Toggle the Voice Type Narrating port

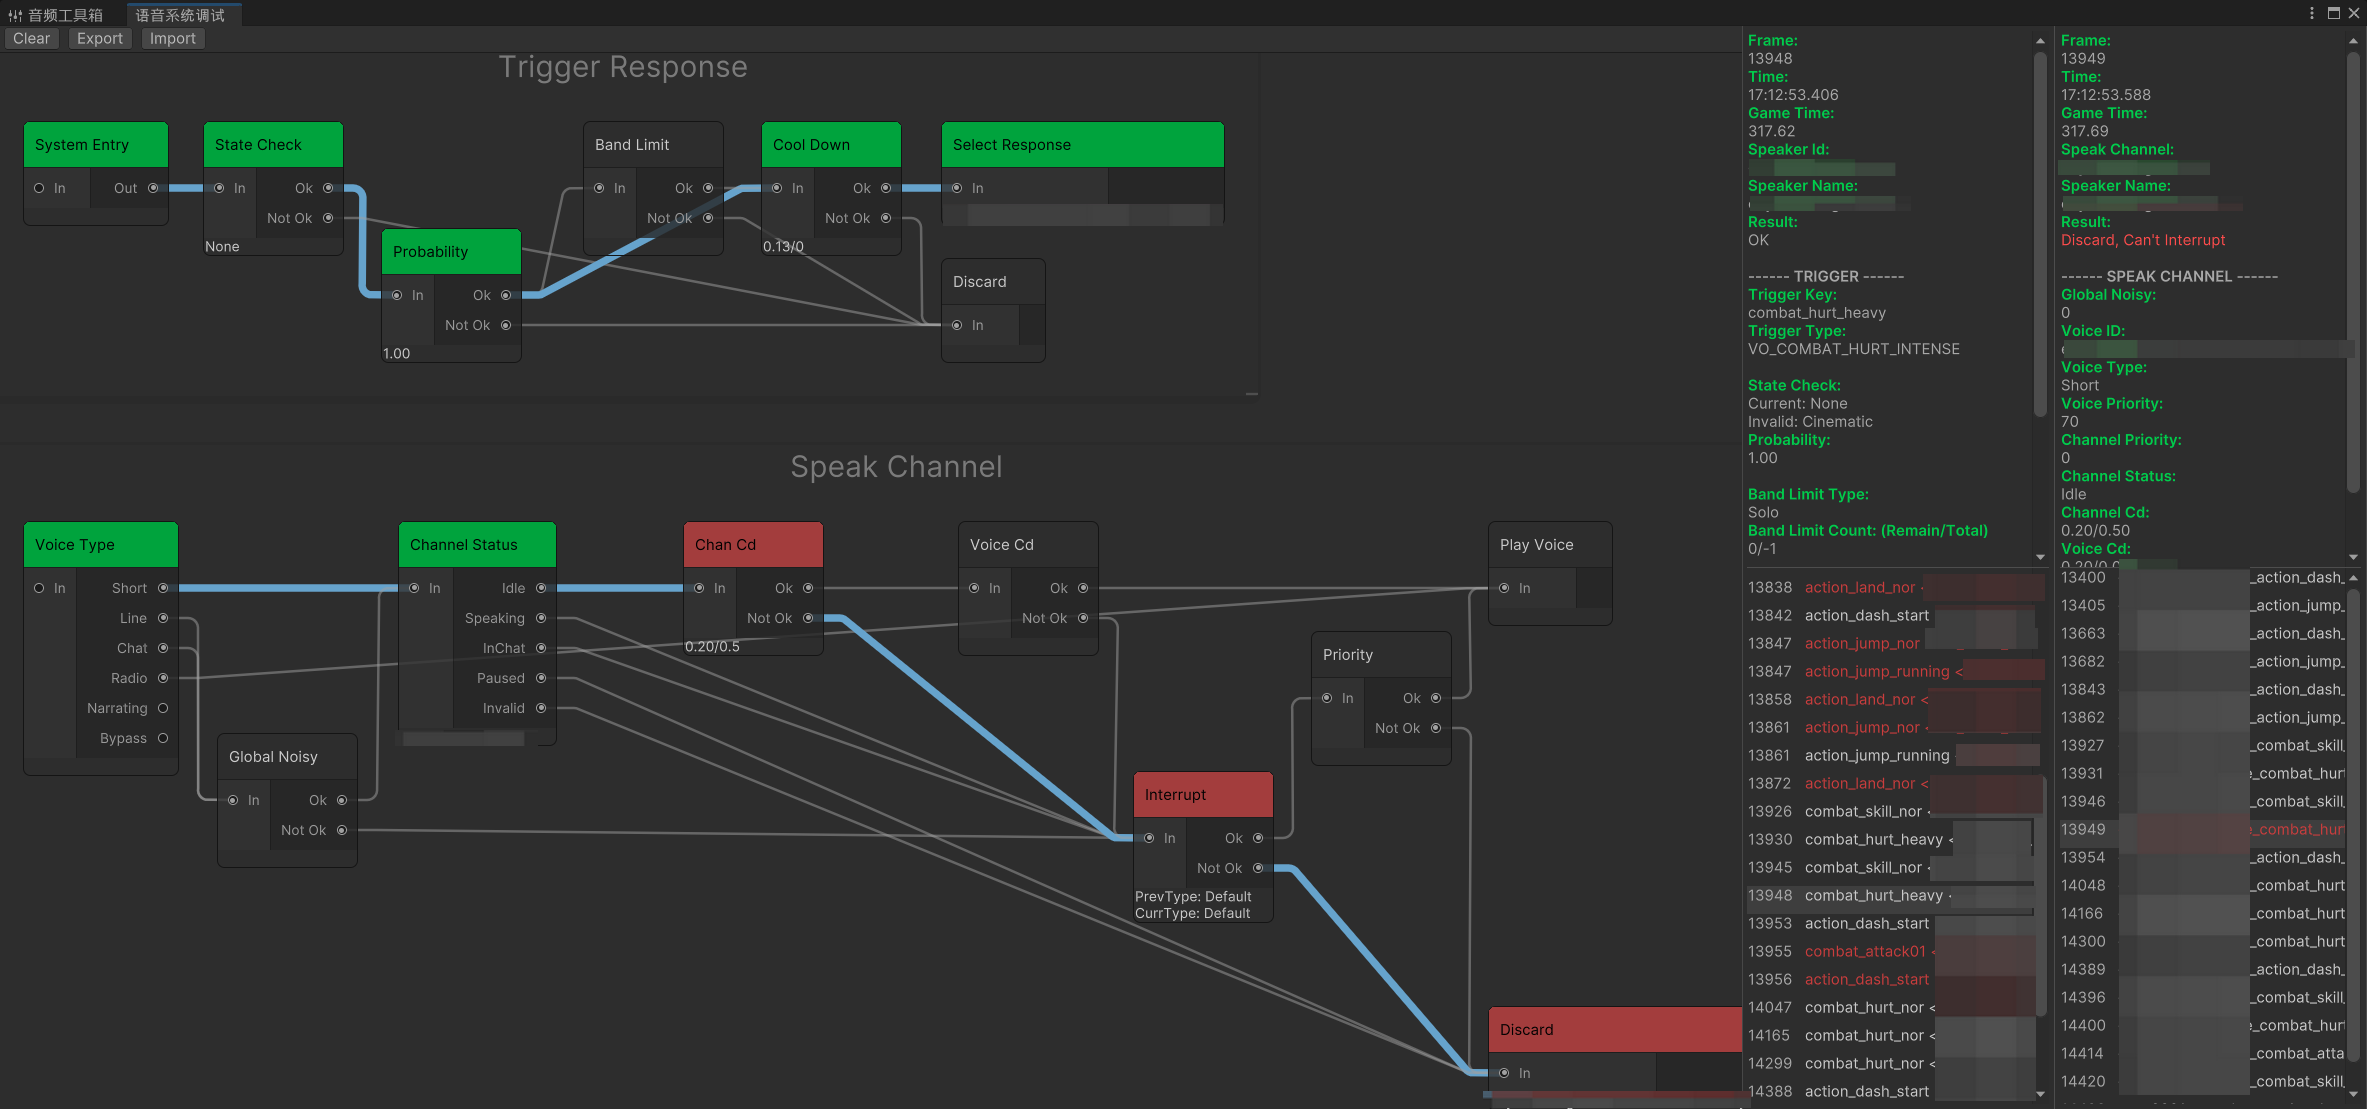(x=163, y=708)
